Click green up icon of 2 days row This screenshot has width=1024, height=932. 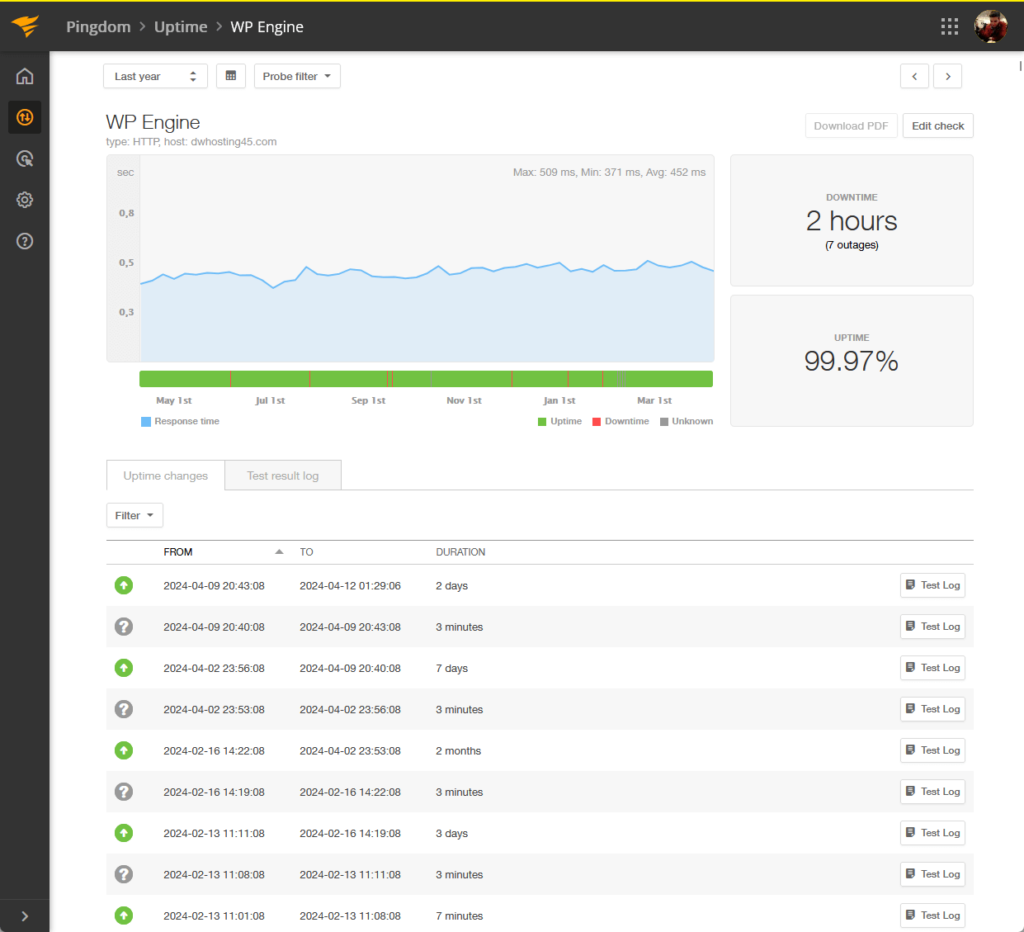123,585
